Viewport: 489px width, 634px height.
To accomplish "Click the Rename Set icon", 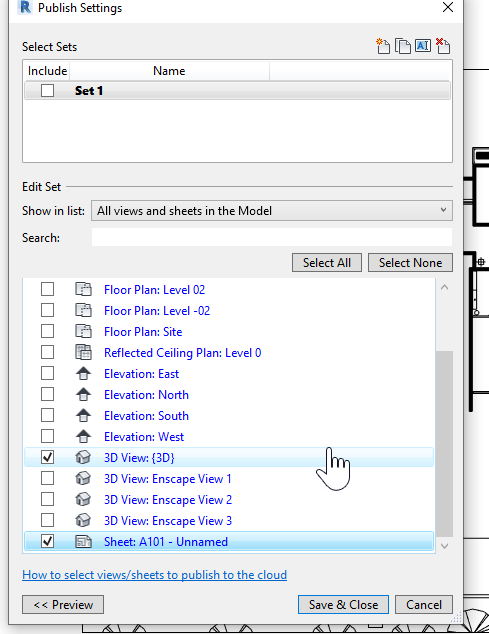I will (423, 46).
